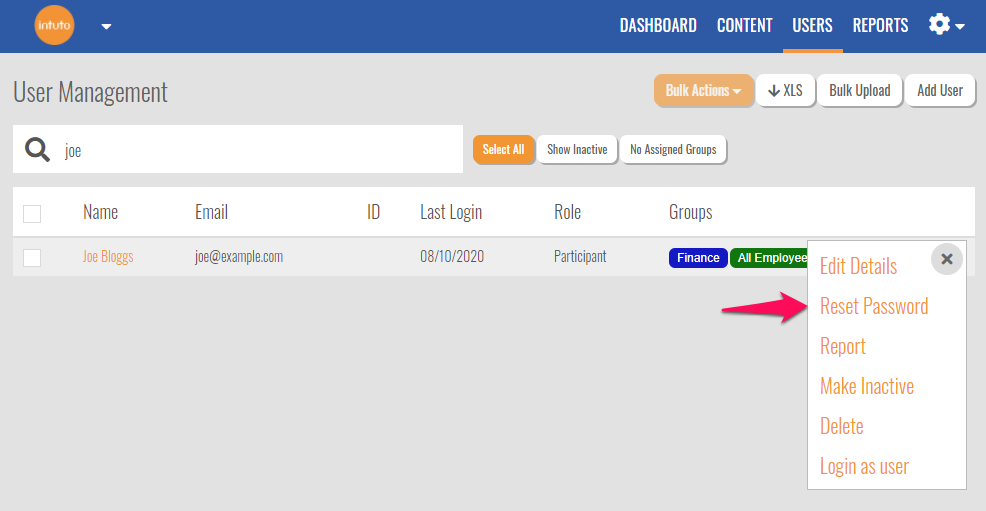Click Login as user option
This screenshot has height=511, width=986.
pos(864,466)
